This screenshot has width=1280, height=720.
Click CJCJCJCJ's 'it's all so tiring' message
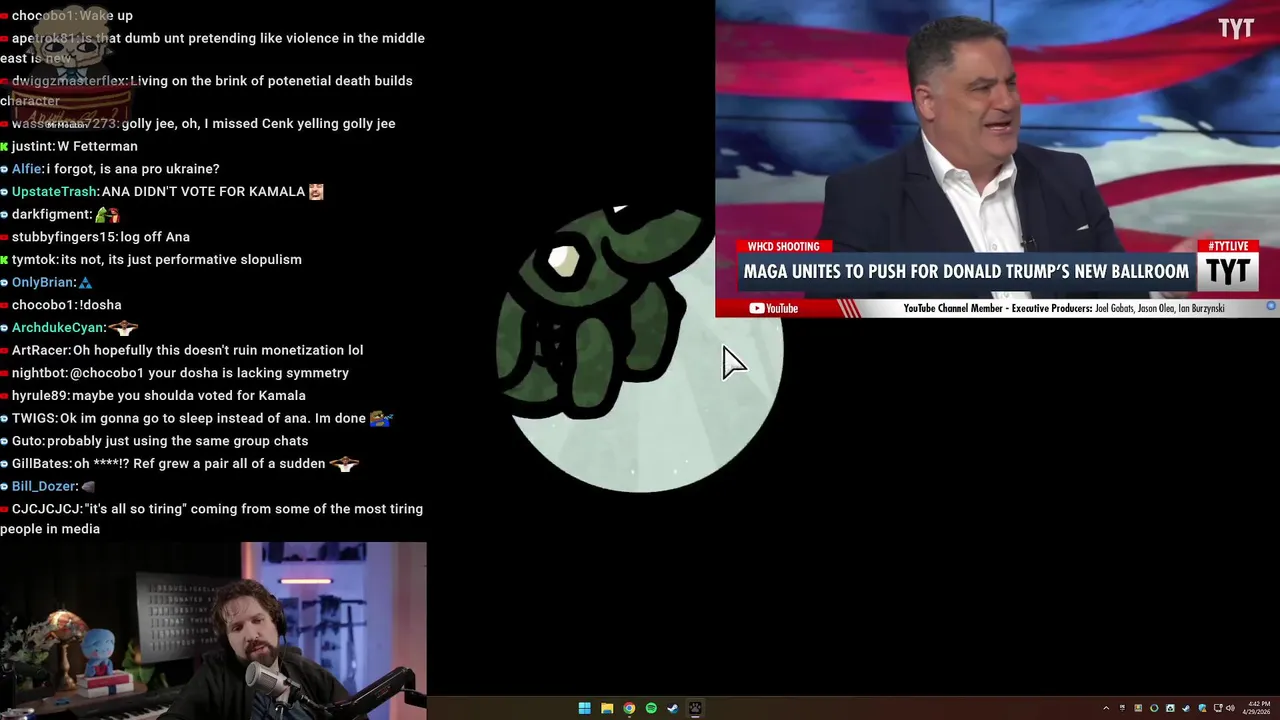click(211, 518)
